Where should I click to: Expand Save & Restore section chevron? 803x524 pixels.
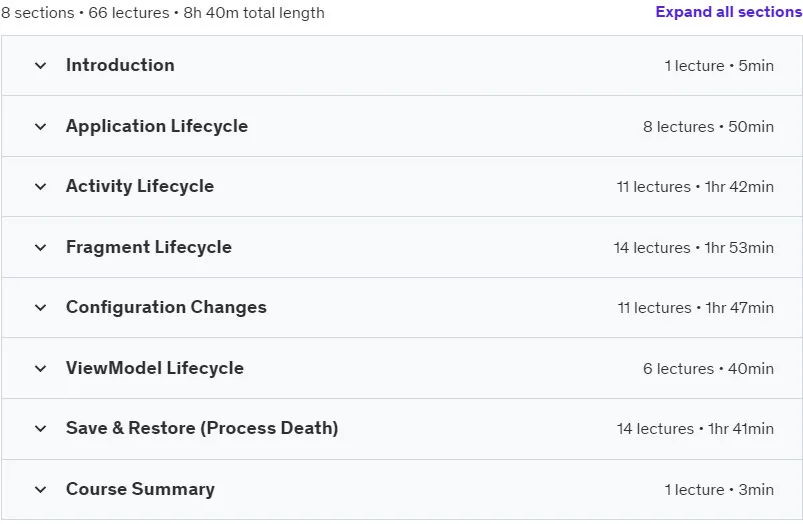point(40,428)
